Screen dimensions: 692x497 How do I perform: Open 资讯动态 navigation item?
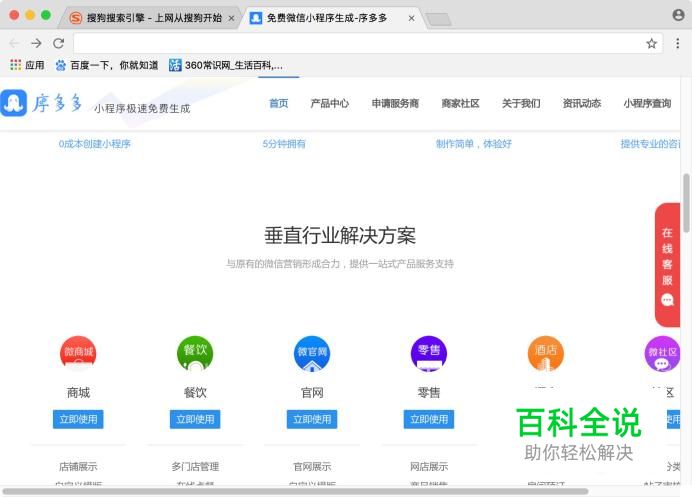(x=582, y=103)
